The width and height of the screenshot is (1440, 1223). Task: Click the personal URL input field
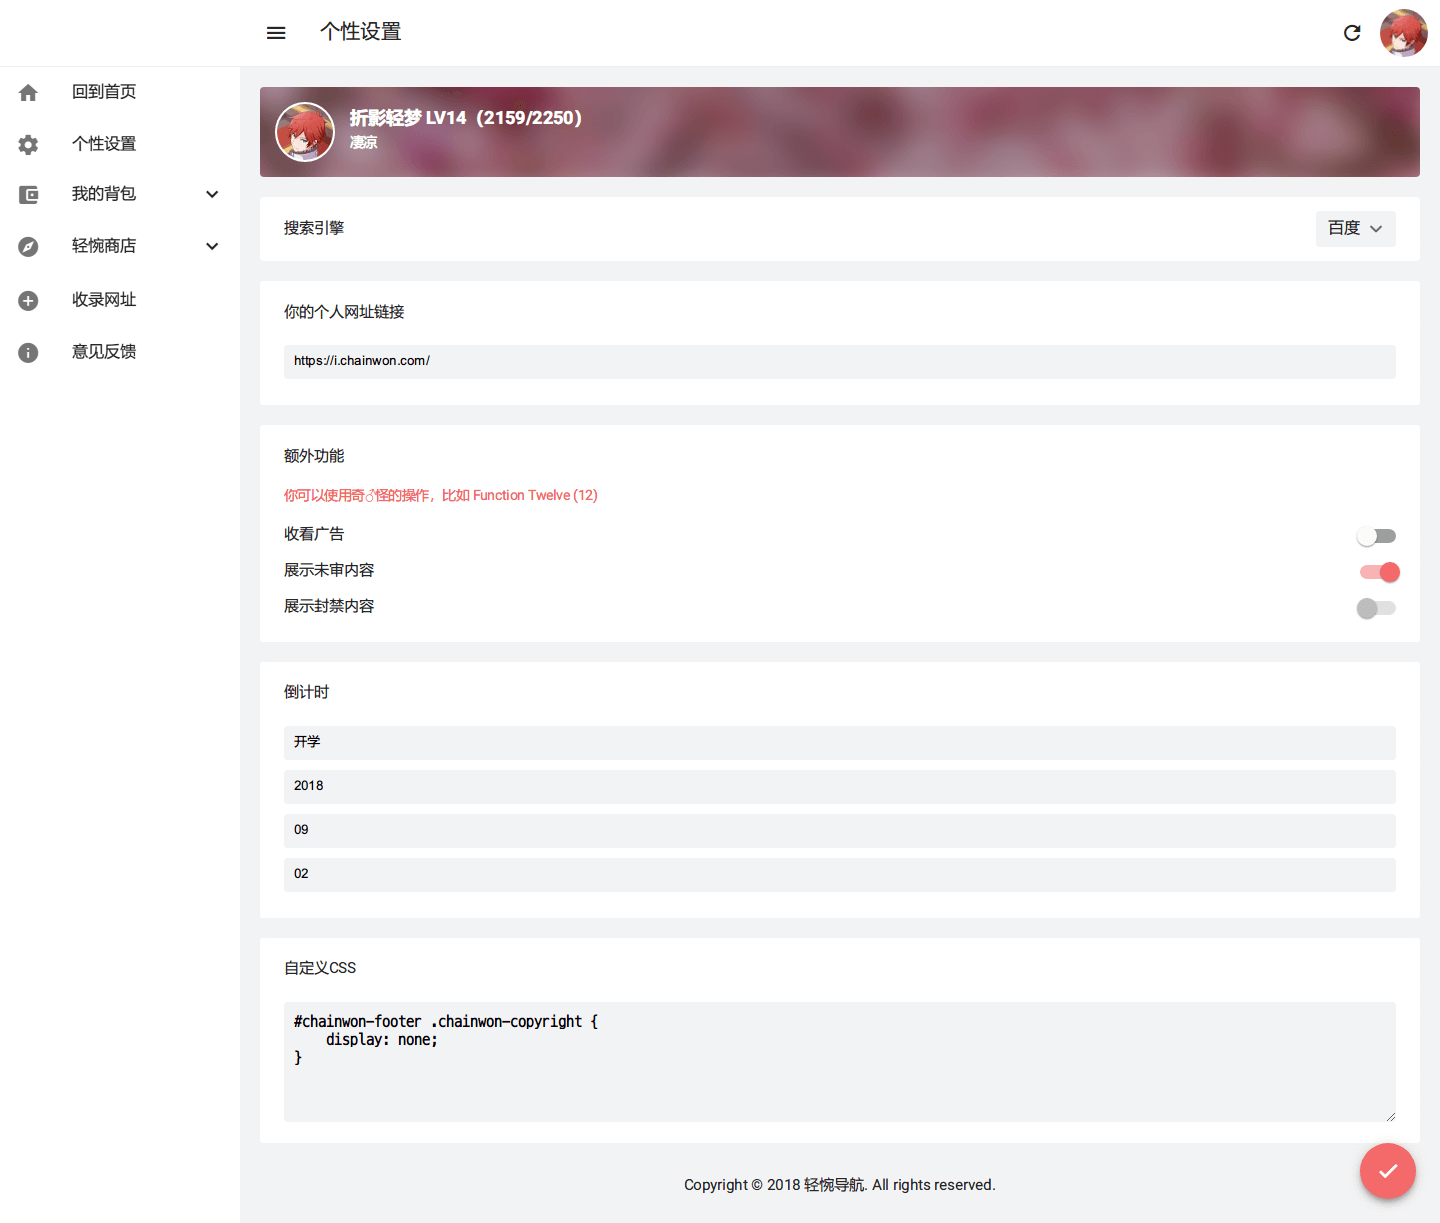point(839,362)
